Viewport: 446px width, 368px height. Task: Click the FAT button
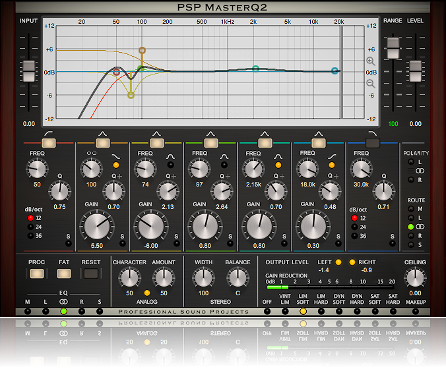tap(64, 274)
